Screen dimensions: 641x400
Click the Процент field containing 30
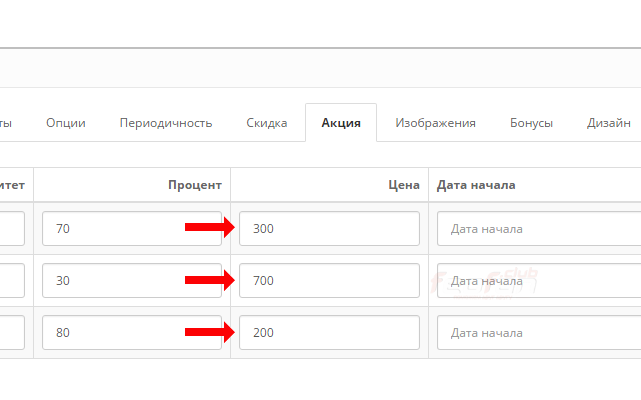point(132,281)
